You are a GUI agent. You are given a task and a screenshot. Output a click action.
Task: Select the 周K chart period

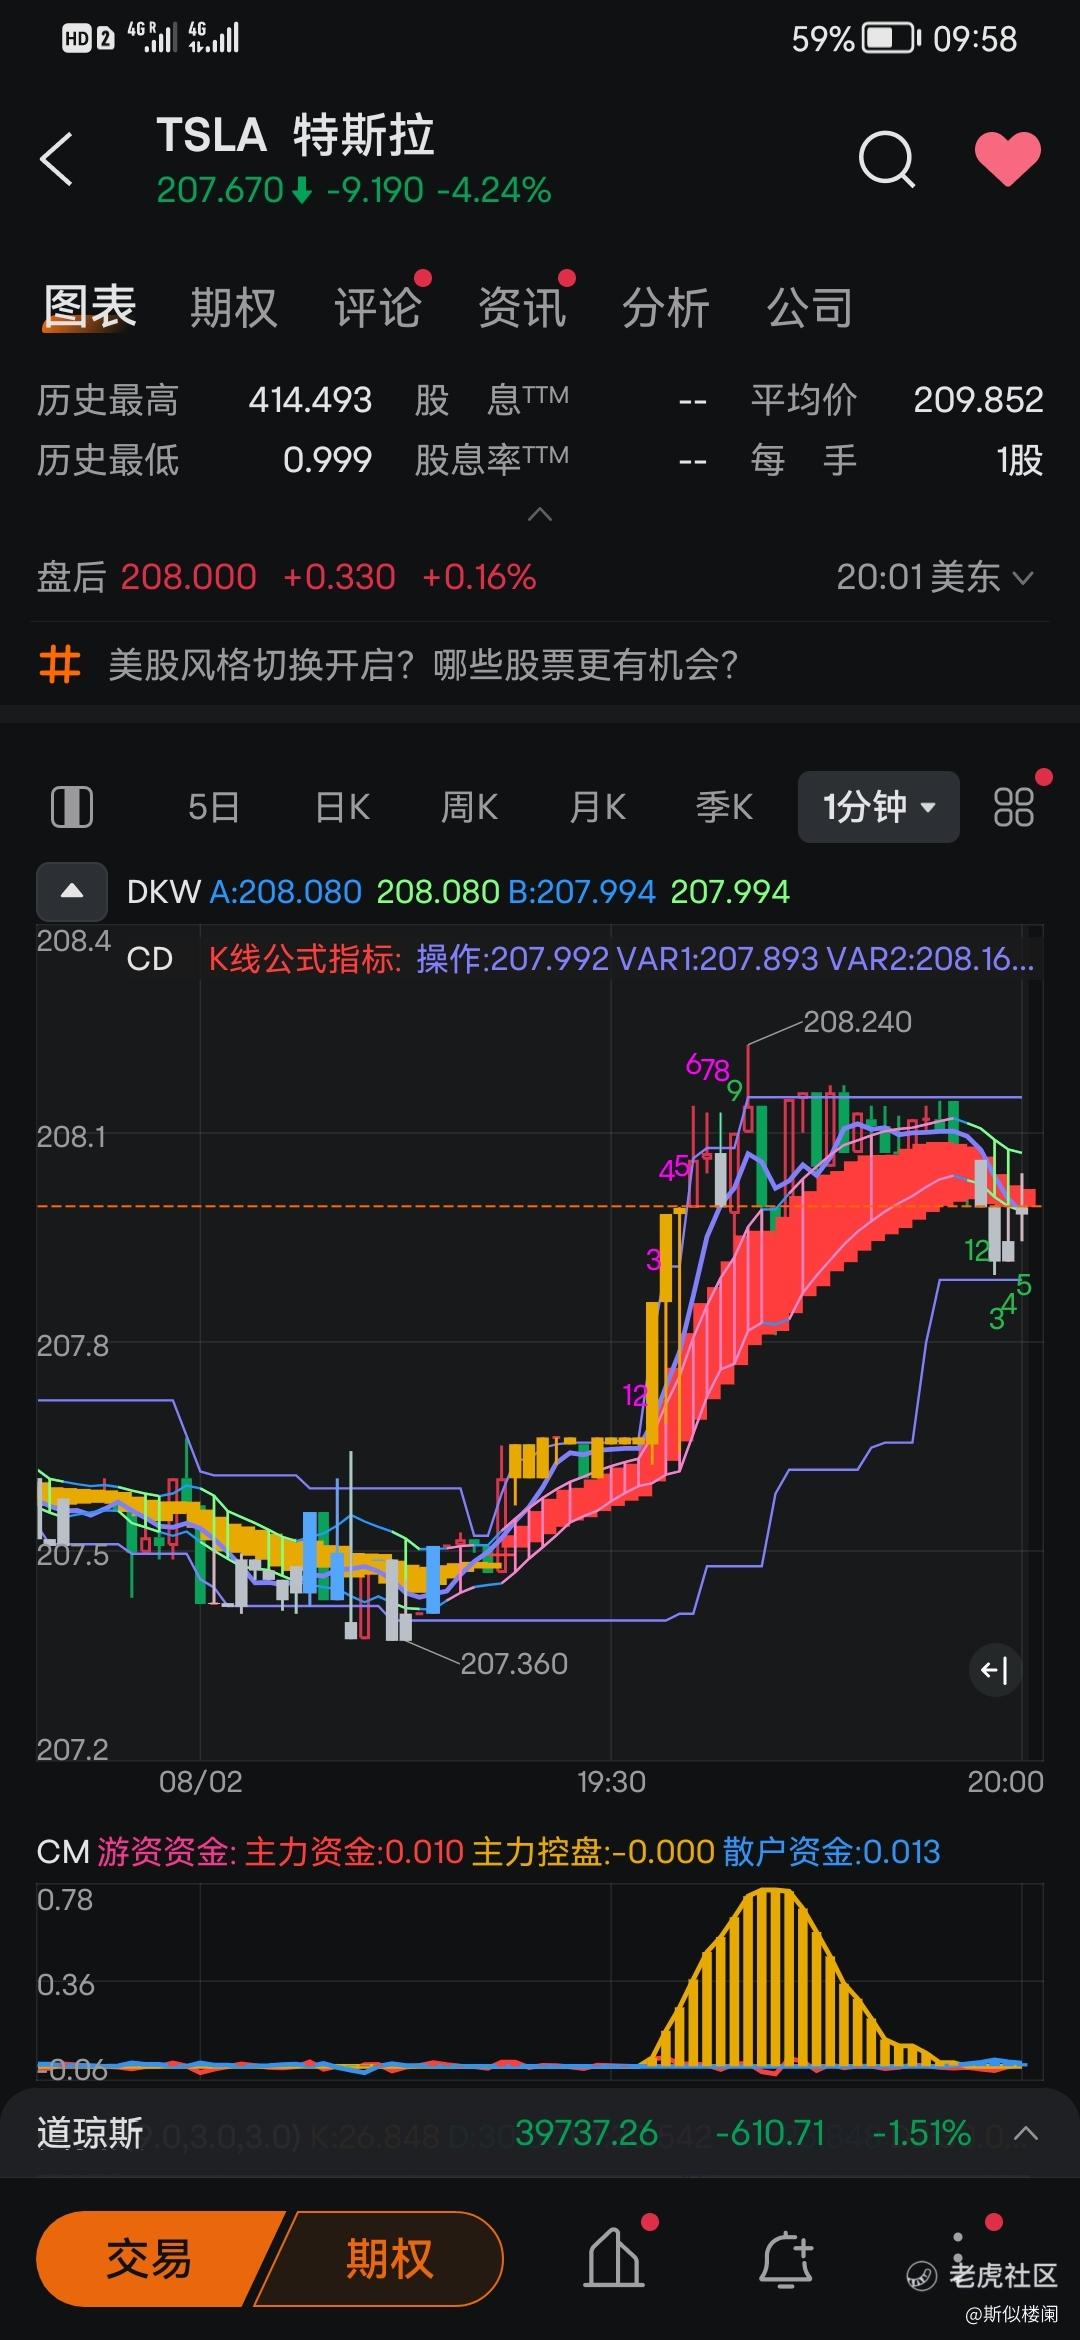click(469, 806)
